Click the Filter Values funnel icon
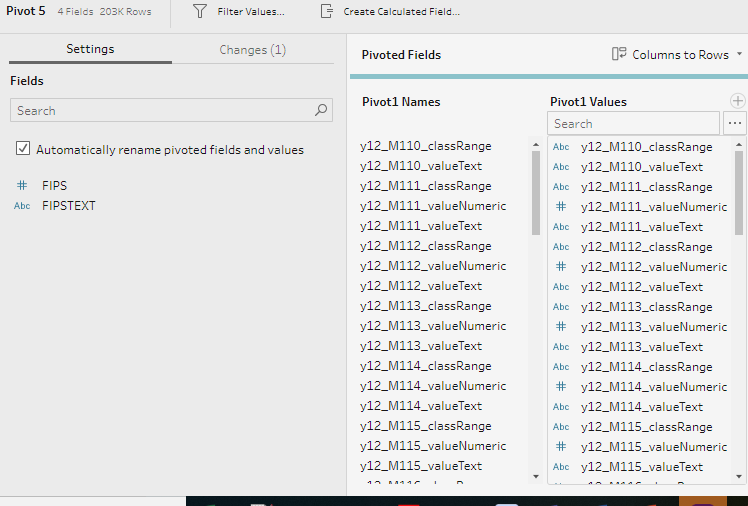The height and width of the screenshot is (506, 748). click(x=200, y=11)
